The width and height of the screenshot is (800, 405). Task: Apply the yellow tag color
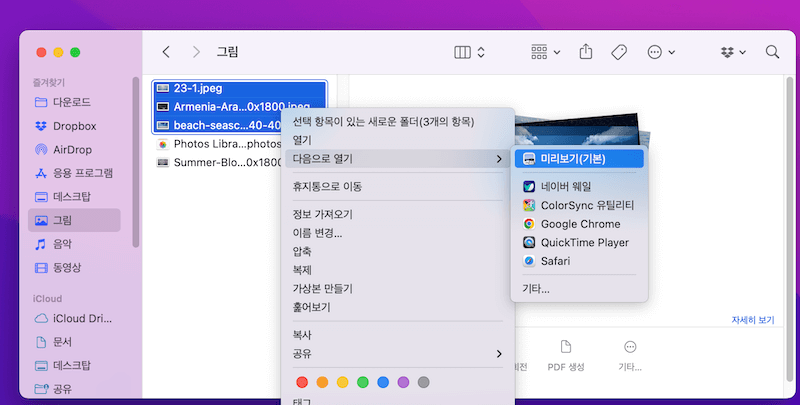(x=342, y=382)
